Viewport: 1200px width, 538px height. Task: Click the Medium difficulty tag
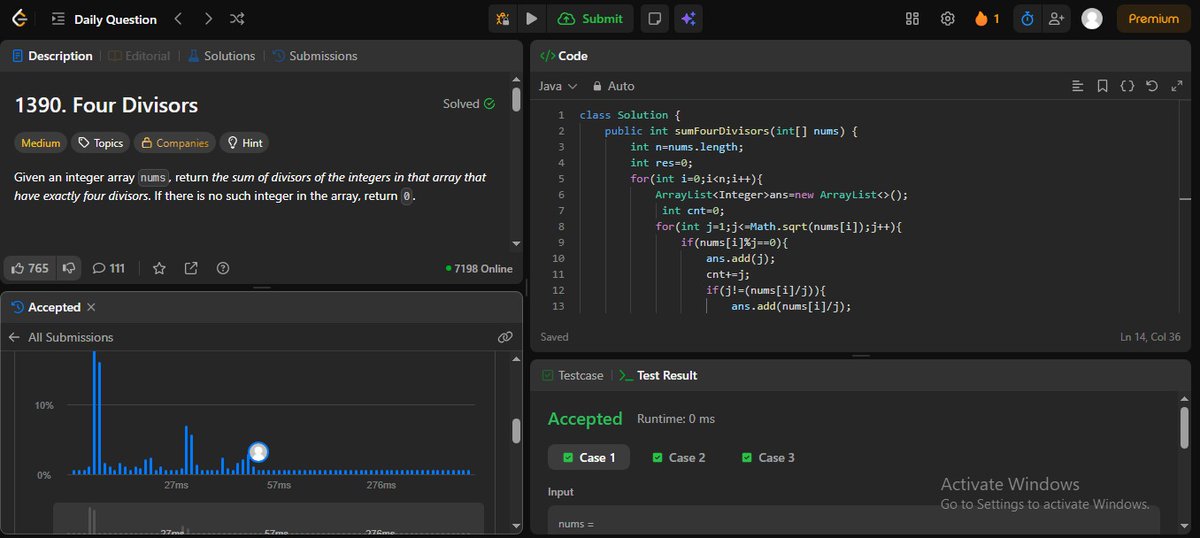41,143
